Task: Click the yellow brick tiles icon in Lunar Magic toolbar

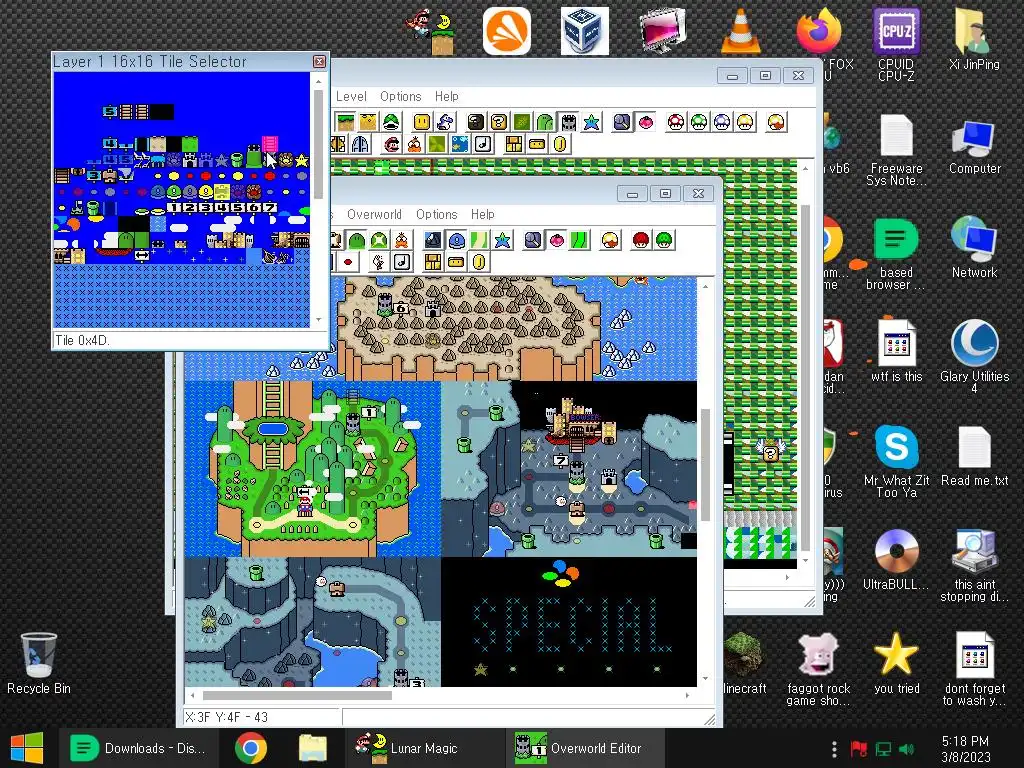Action: 514,144
